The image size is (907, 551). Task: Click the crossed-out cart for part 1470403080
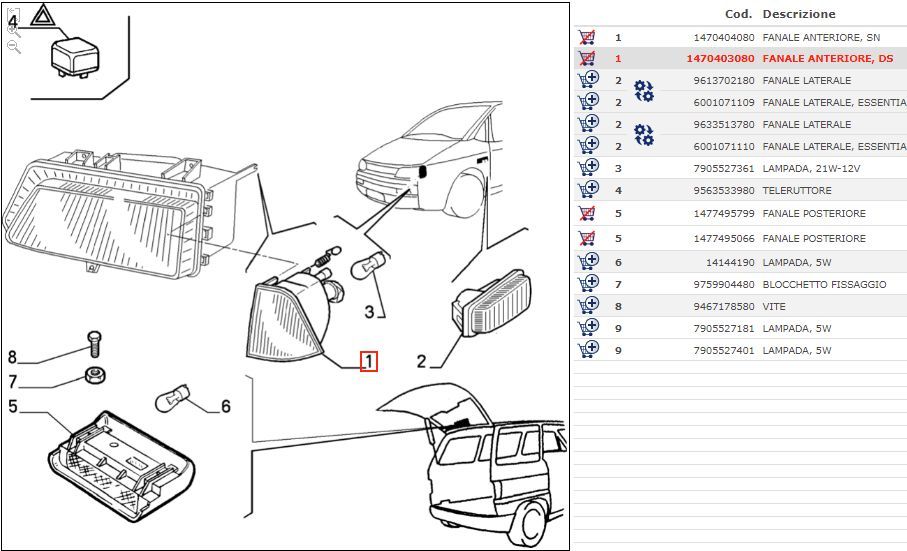pyautogui.click(x=587, y=58)
